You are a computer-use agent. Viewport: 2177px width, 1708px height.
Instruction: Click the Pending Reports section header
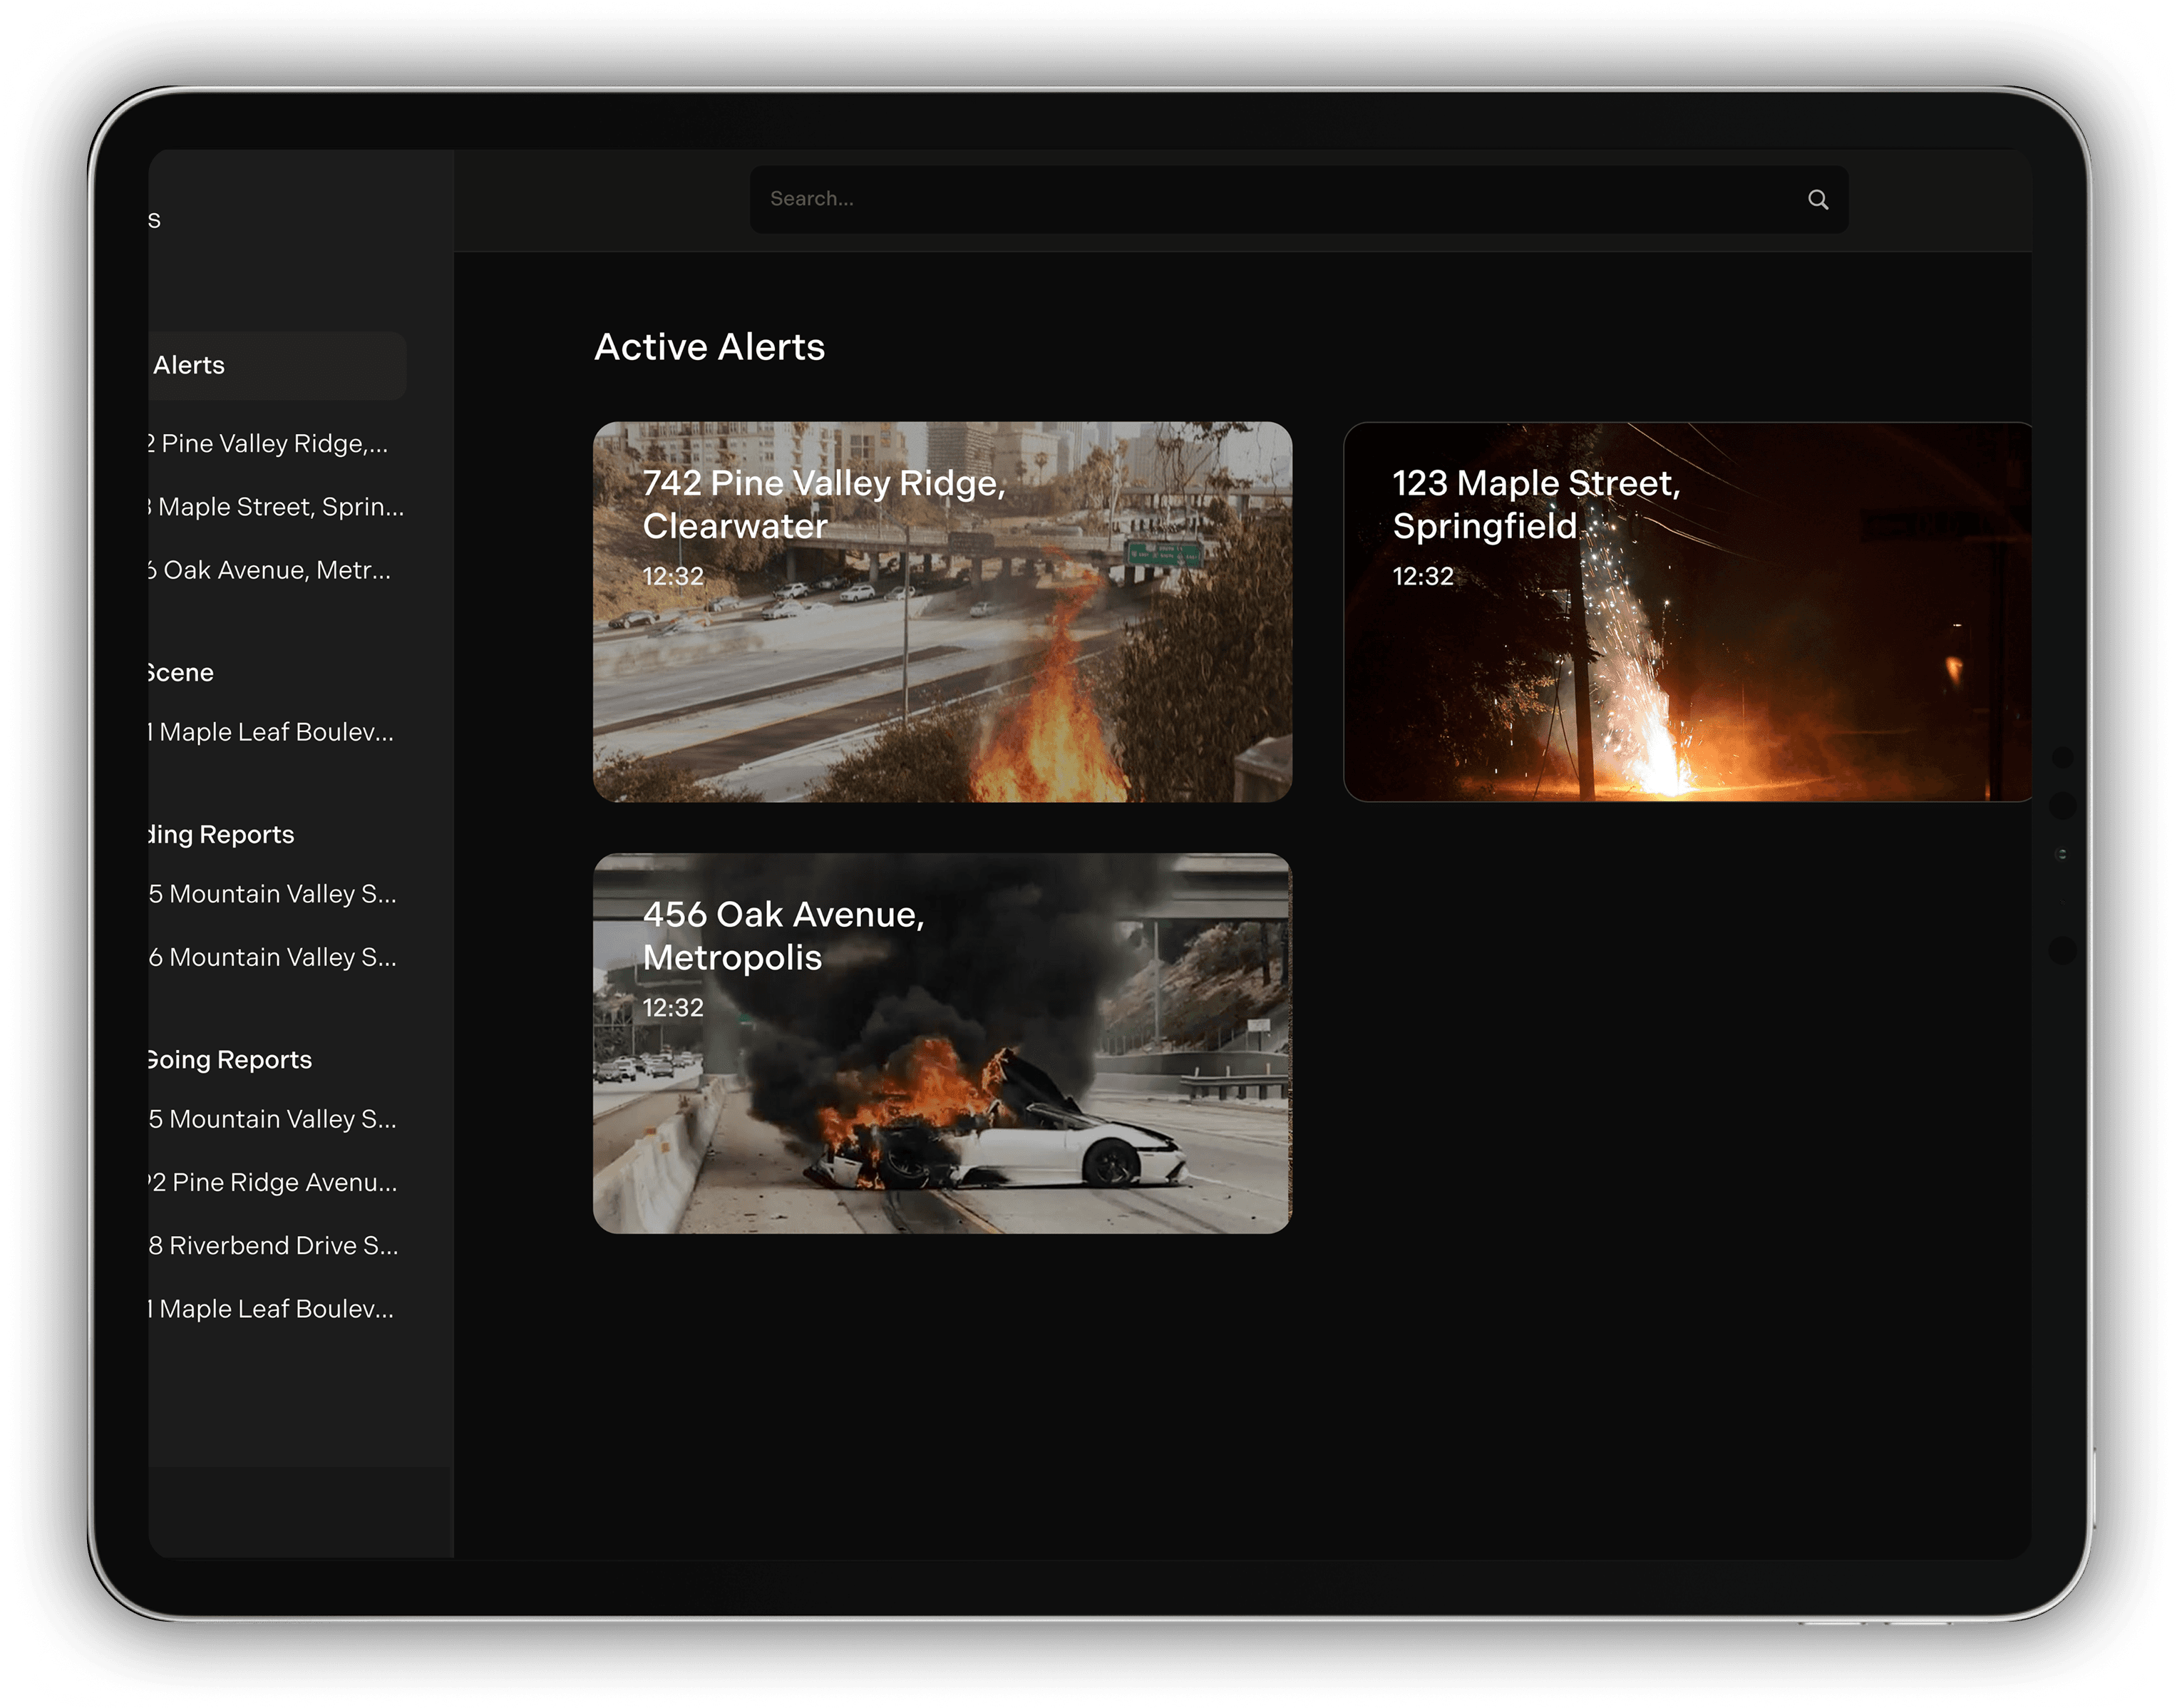coord(222,835)
